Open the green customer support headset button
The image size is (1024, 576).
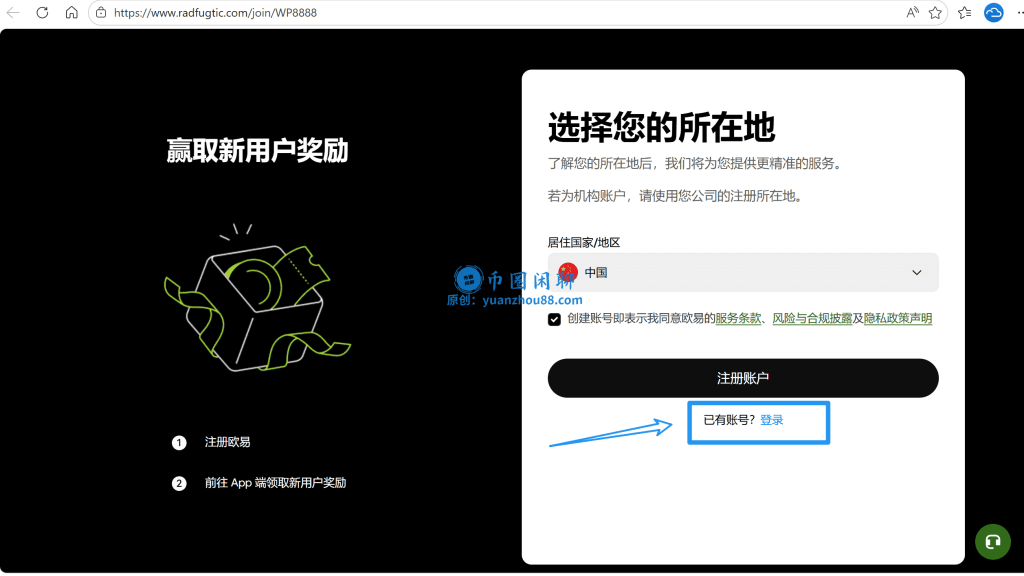click(x=993, y=541)
